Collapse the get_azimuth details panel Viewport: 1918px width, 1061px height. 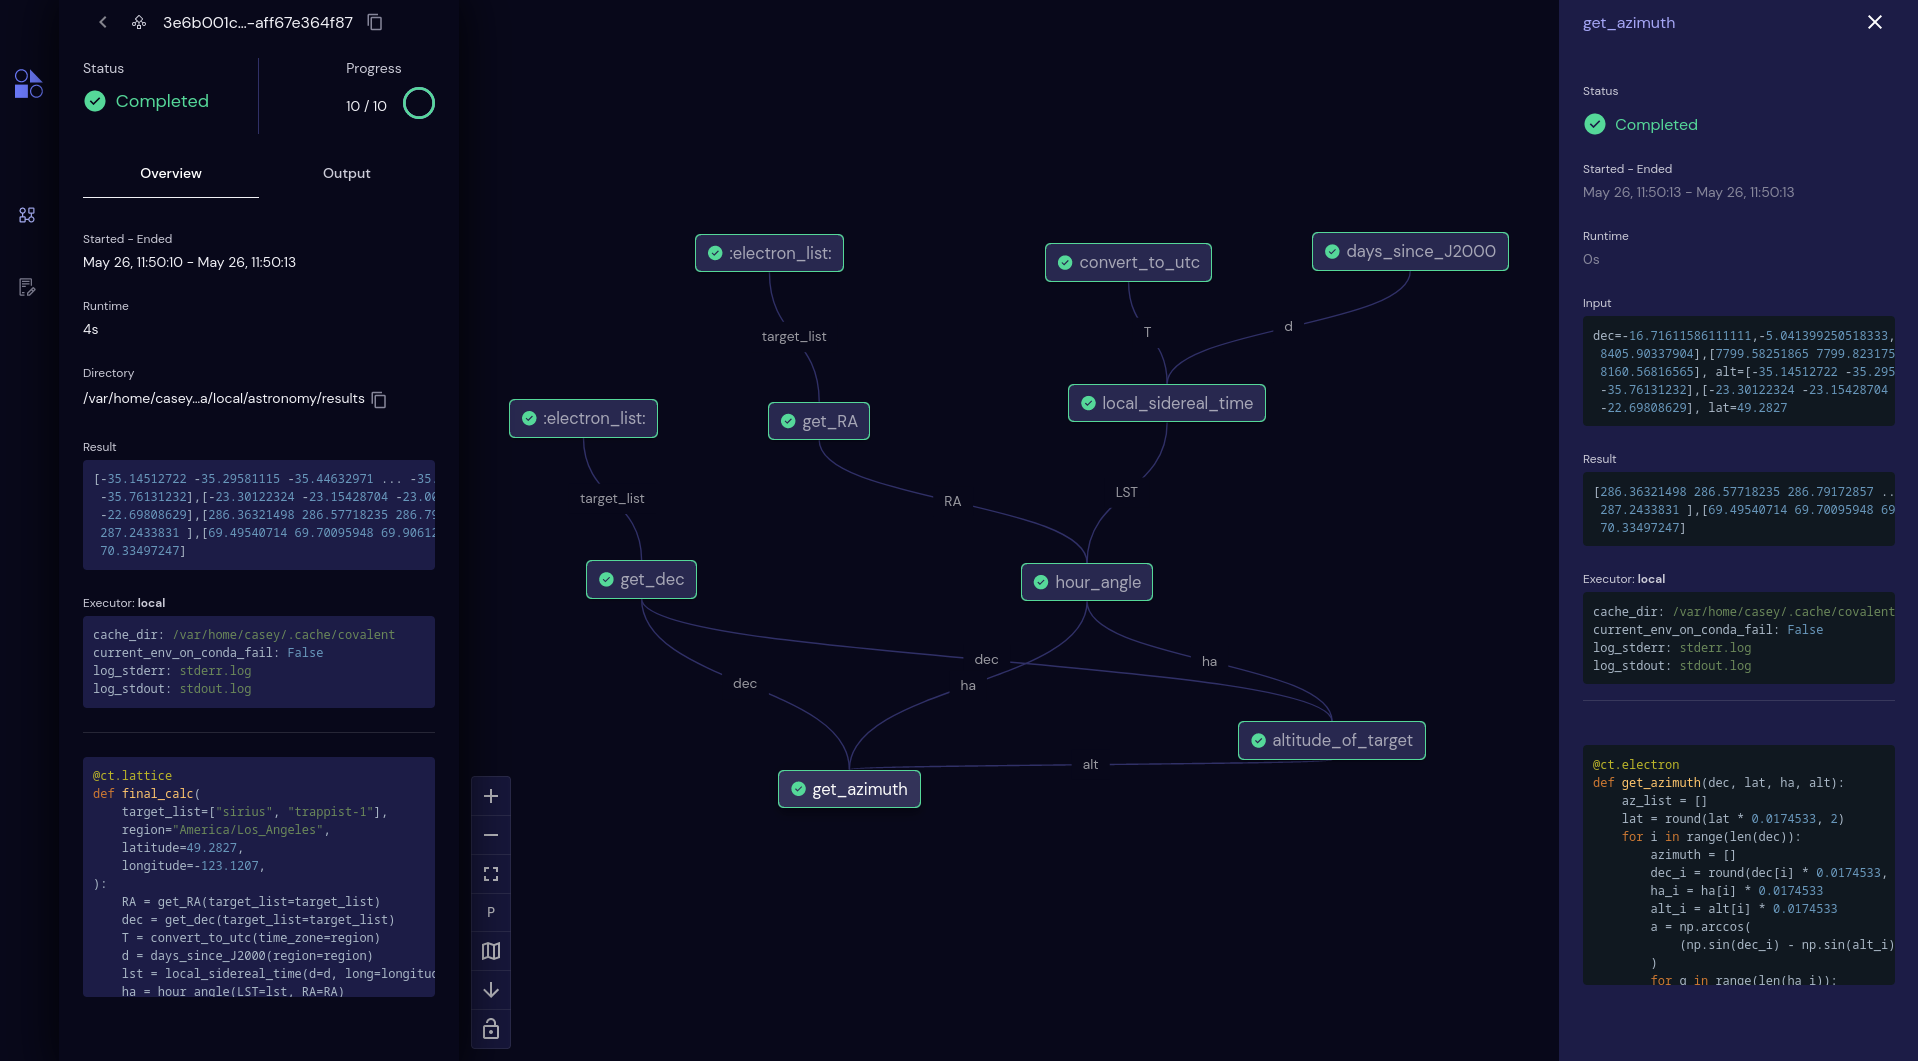pyautogui.click(x=1875, y=21)
